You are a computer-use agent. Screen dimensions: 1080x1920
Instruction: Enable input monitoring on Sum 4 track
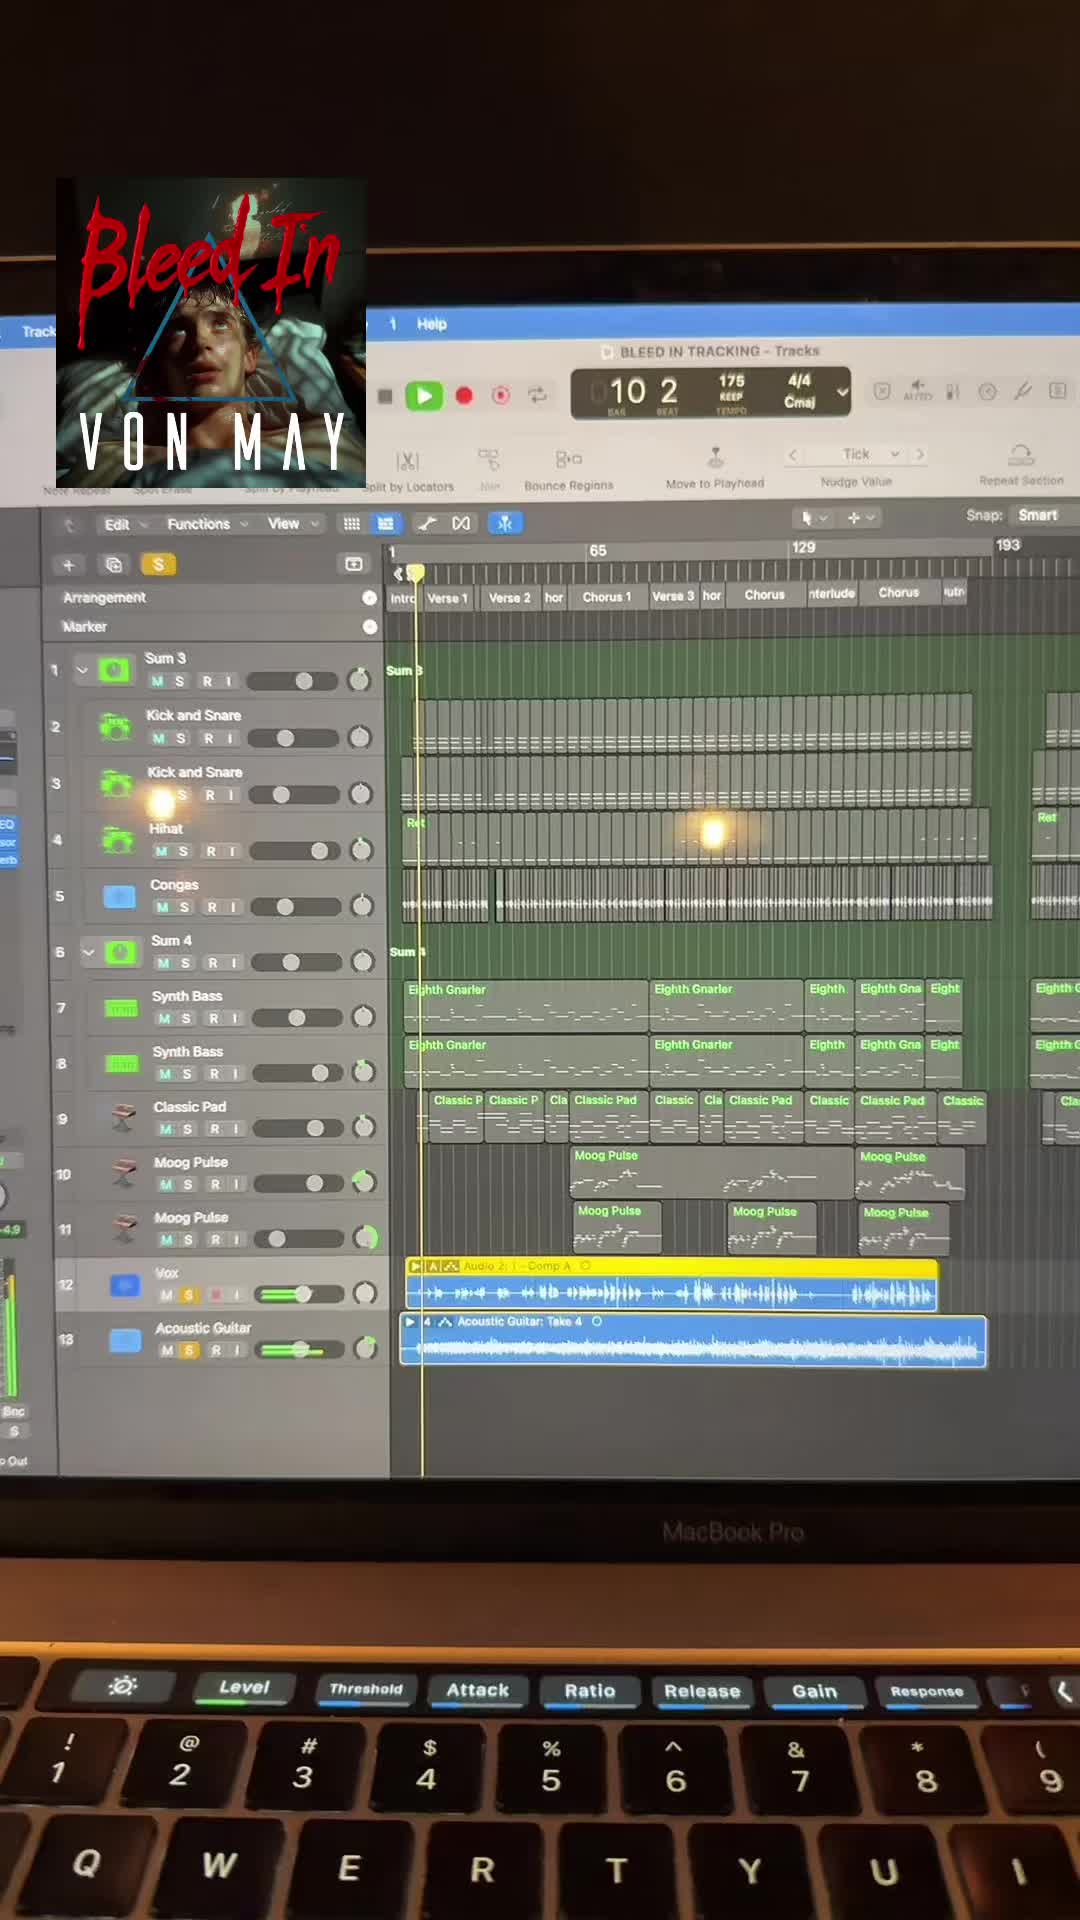pos(235,963)
